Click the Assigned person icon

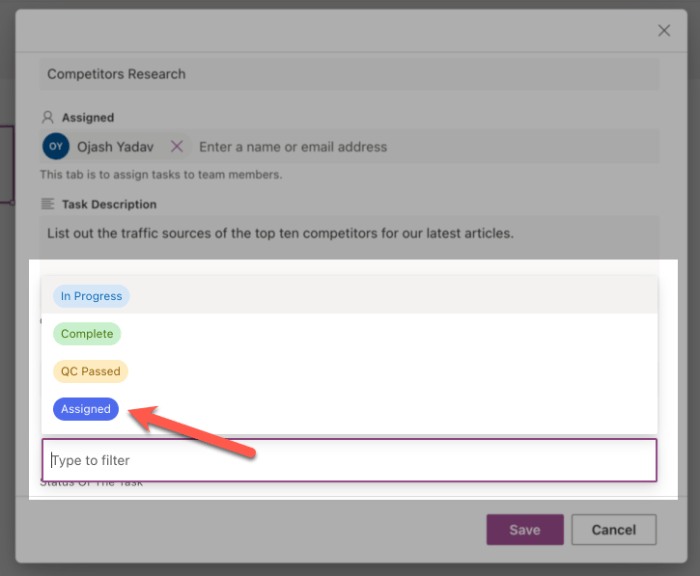pyautogui.click(x=47, y=117)
